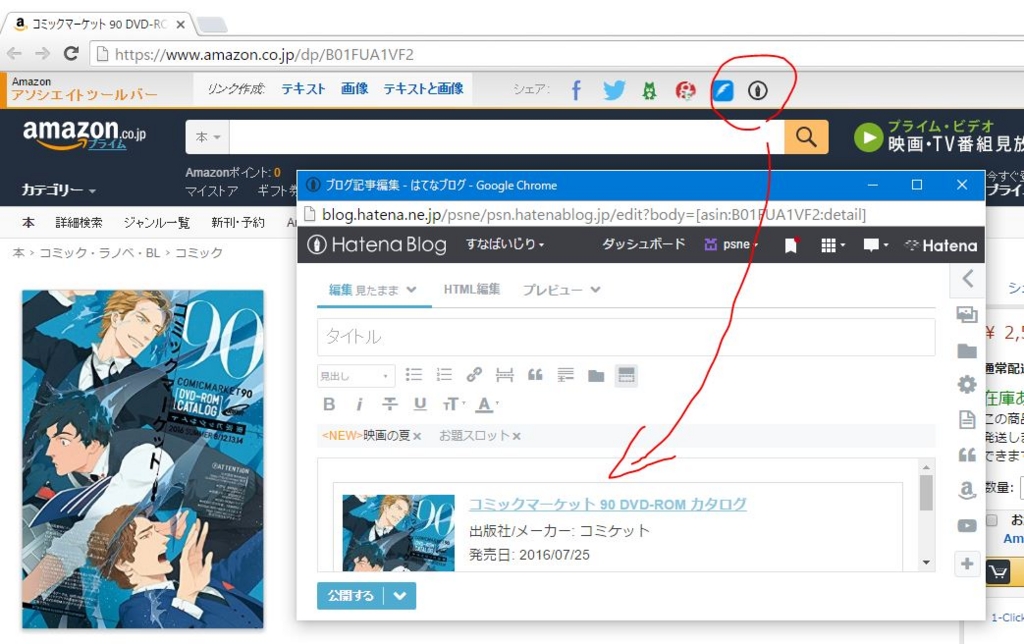Click the orange Amazon search magnifier button

point(806,137)
